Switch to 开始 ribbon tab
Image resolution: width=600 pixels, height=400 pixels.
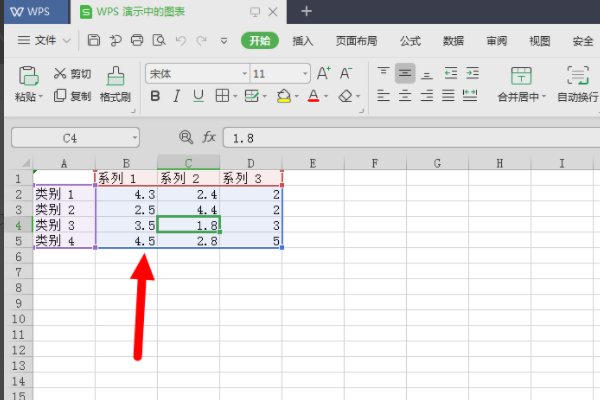coord(260,40)
